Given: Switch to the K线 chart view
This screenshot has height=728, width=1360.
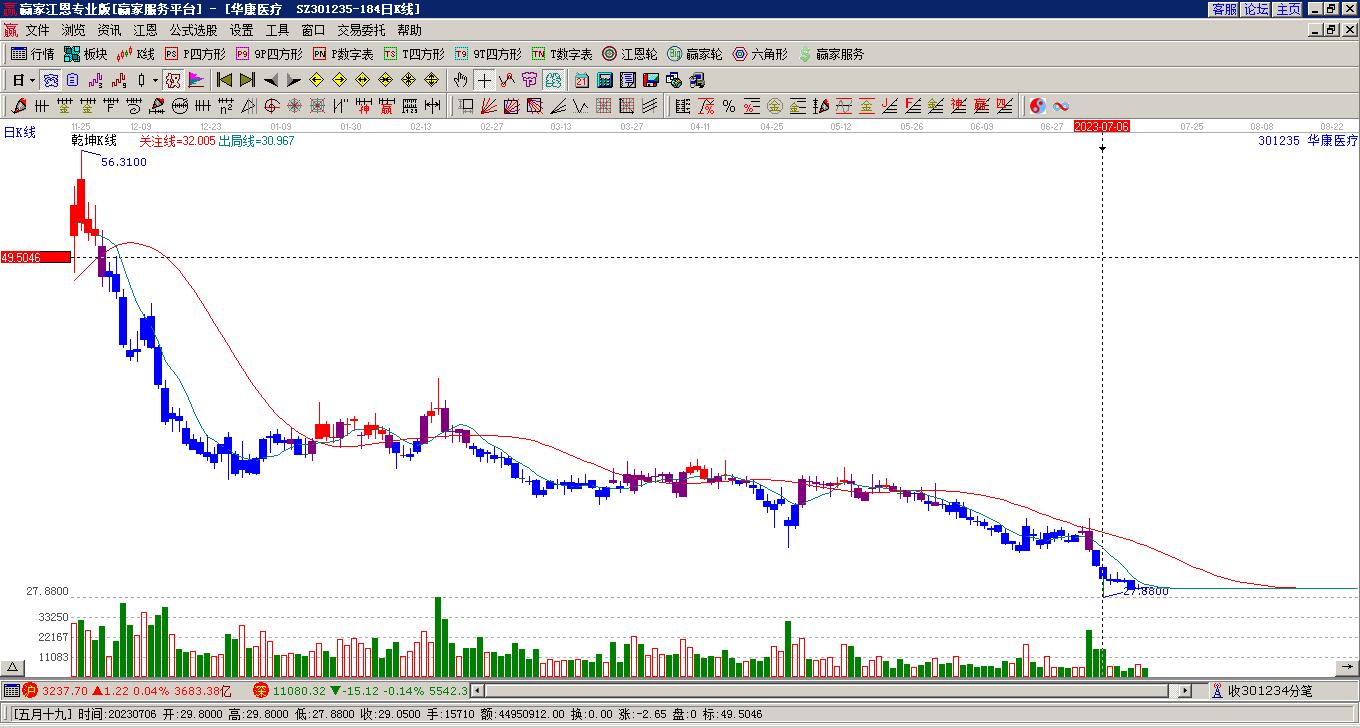Looking at the screenshot, I should pos(136,54).
